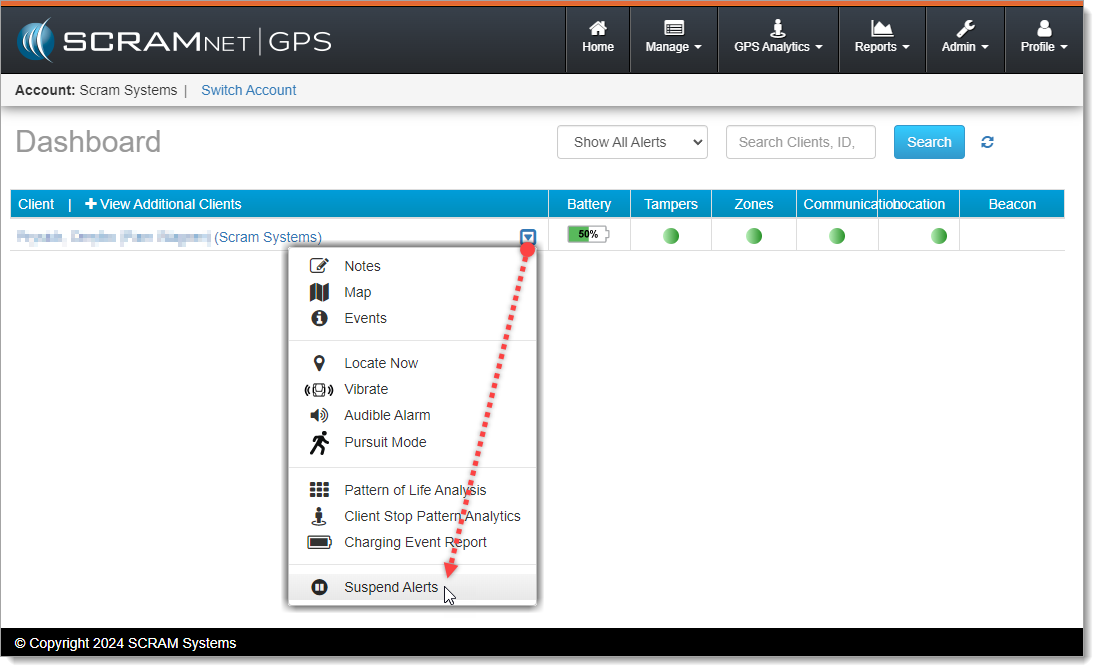Image resolution: width=1099 pixels, height=672 pixels.
Task: Open the Map icon in context menu
Action: [319, 292]
